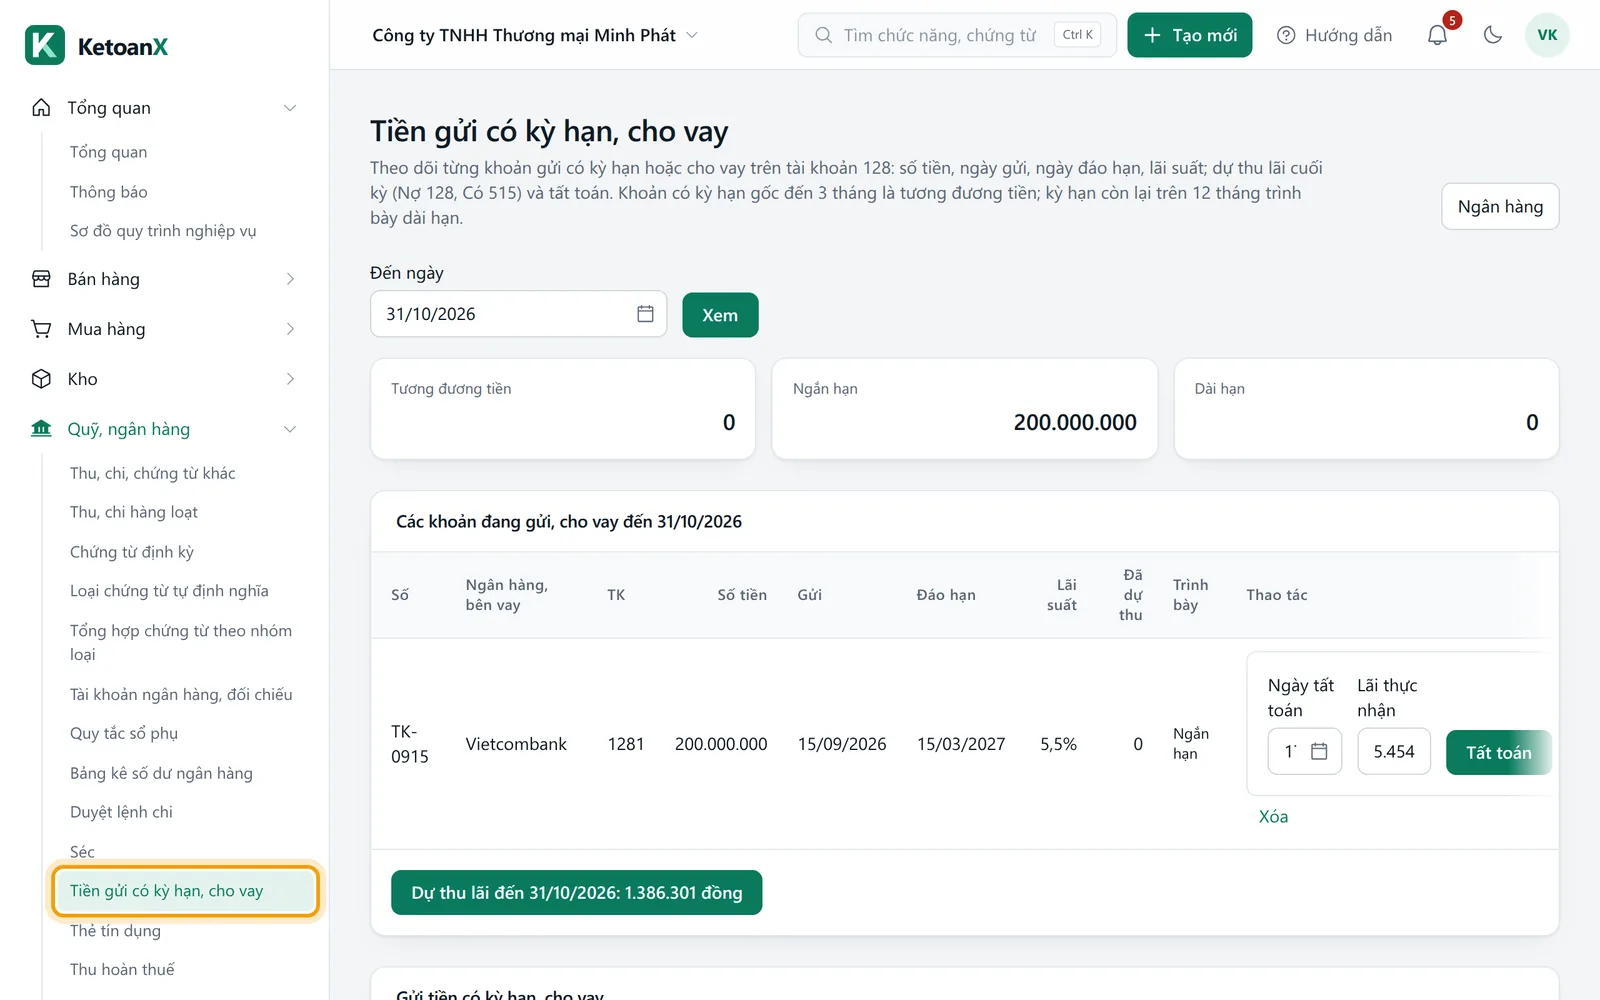Expand the Bán hàng menu chevron
Viewport: 1600px width, 1000px height.
[x=290, y=279]
